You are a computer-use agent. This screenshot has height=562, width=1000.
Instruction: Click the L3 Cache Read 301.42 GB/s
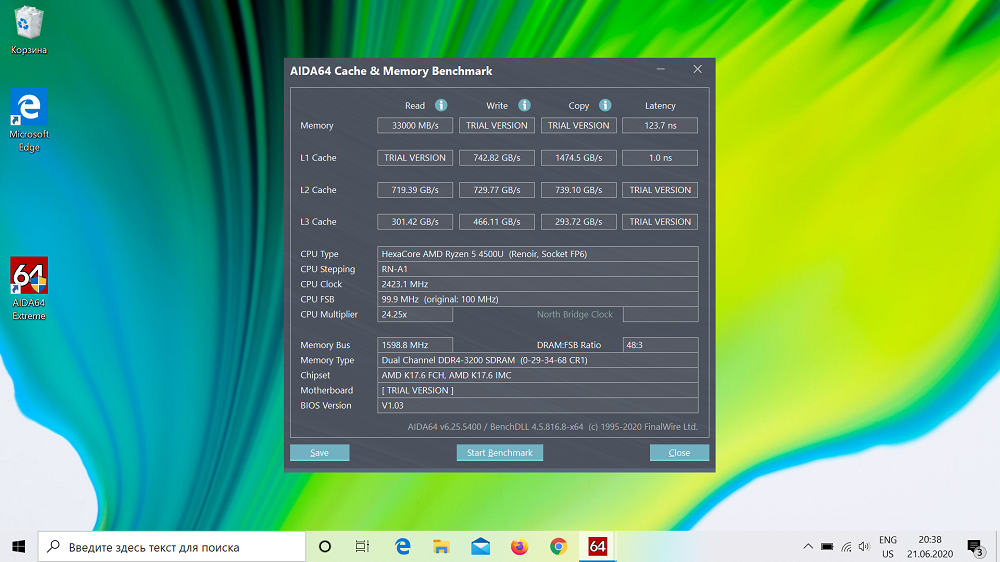point(415,222)
